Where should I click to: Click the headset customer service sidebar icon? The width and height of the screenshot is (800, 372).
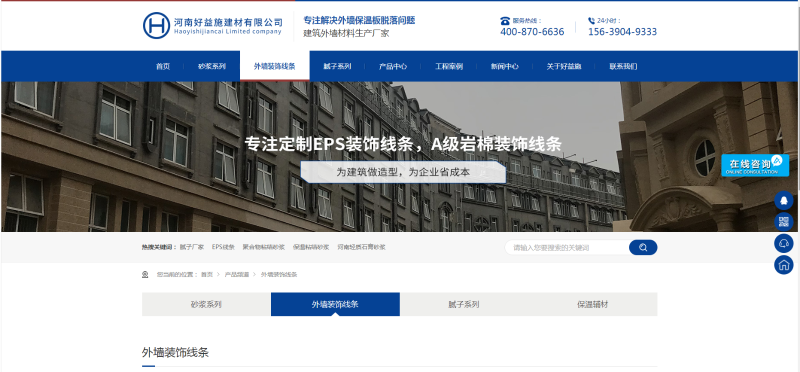784,243
